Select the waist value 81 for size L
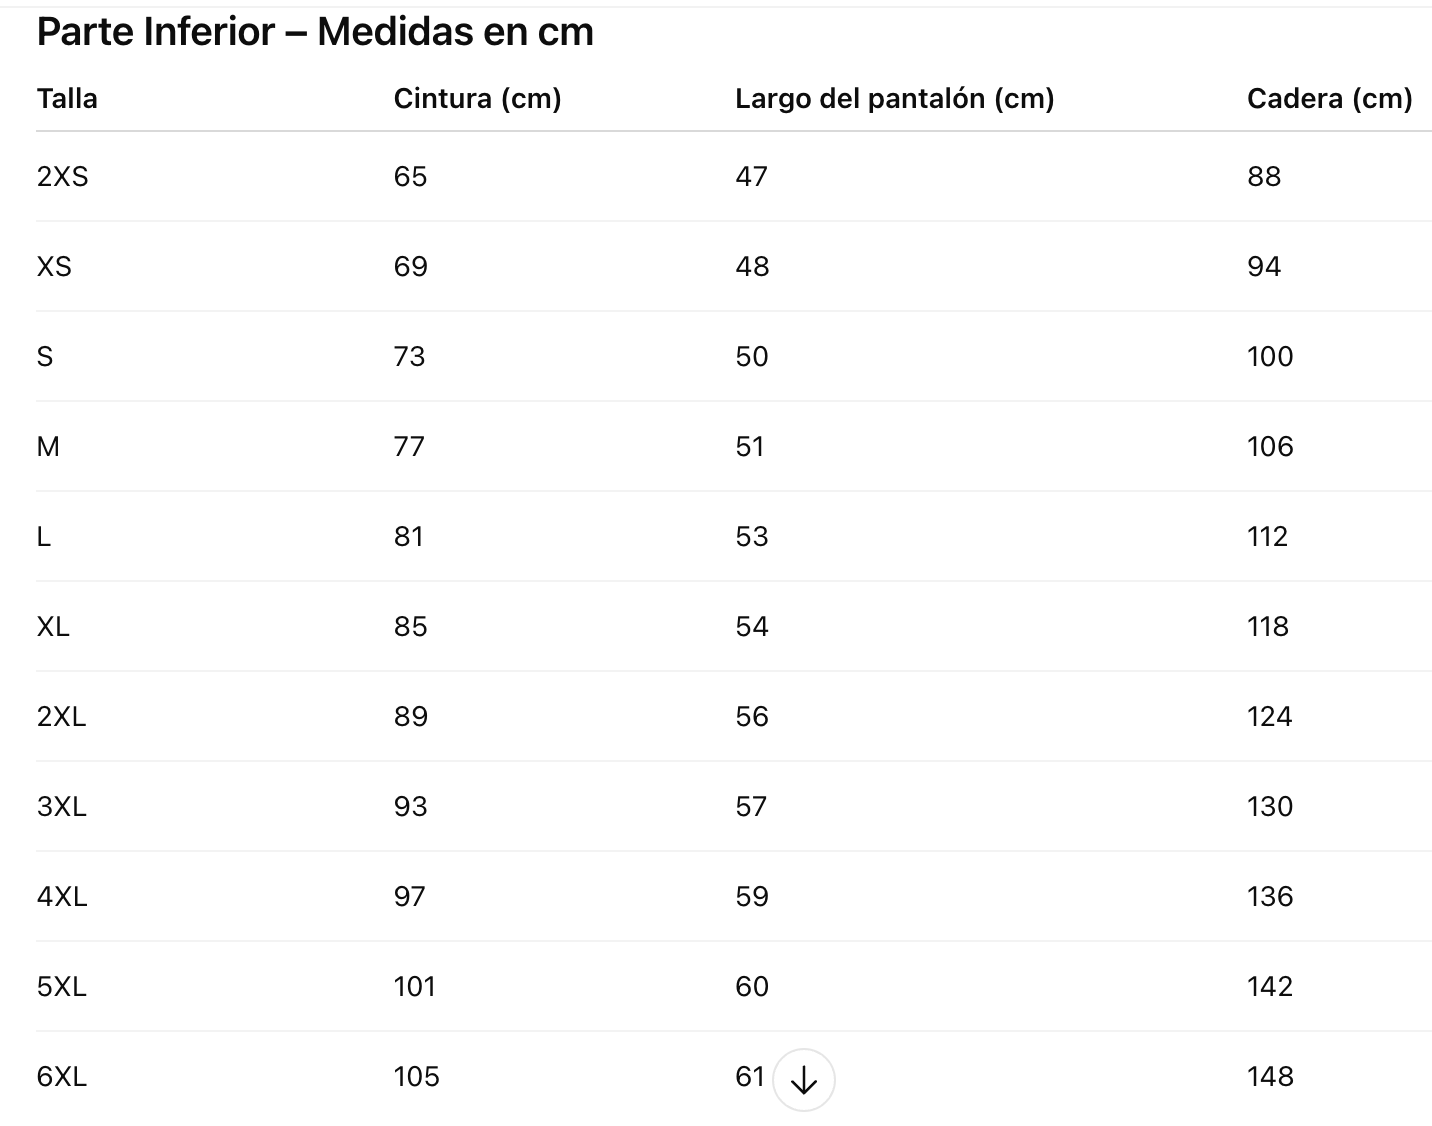The width and height of the screenshot is (1432, 1126). click(x=408, y=537)
